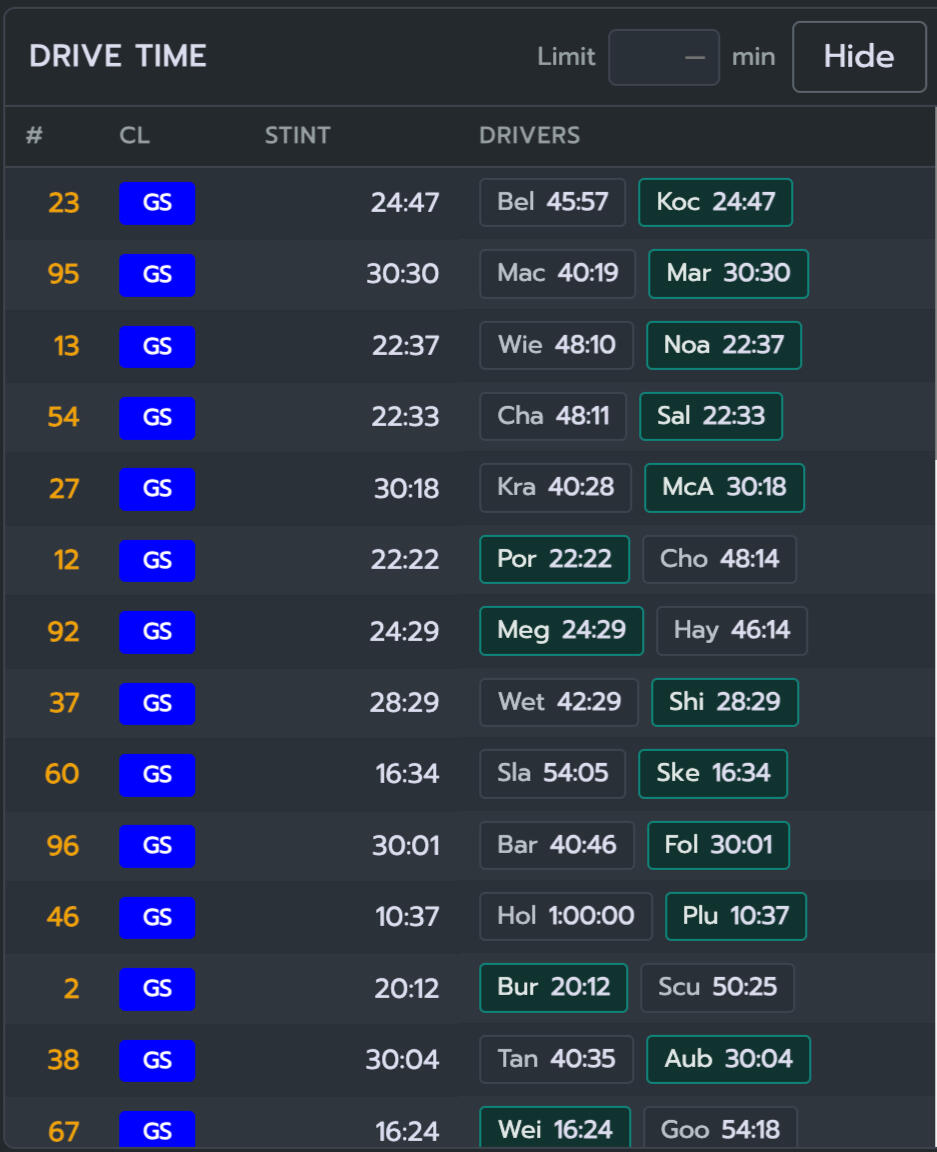Click the GS class badge for car 95
The image size is (937, 1152).
(157, 275)
